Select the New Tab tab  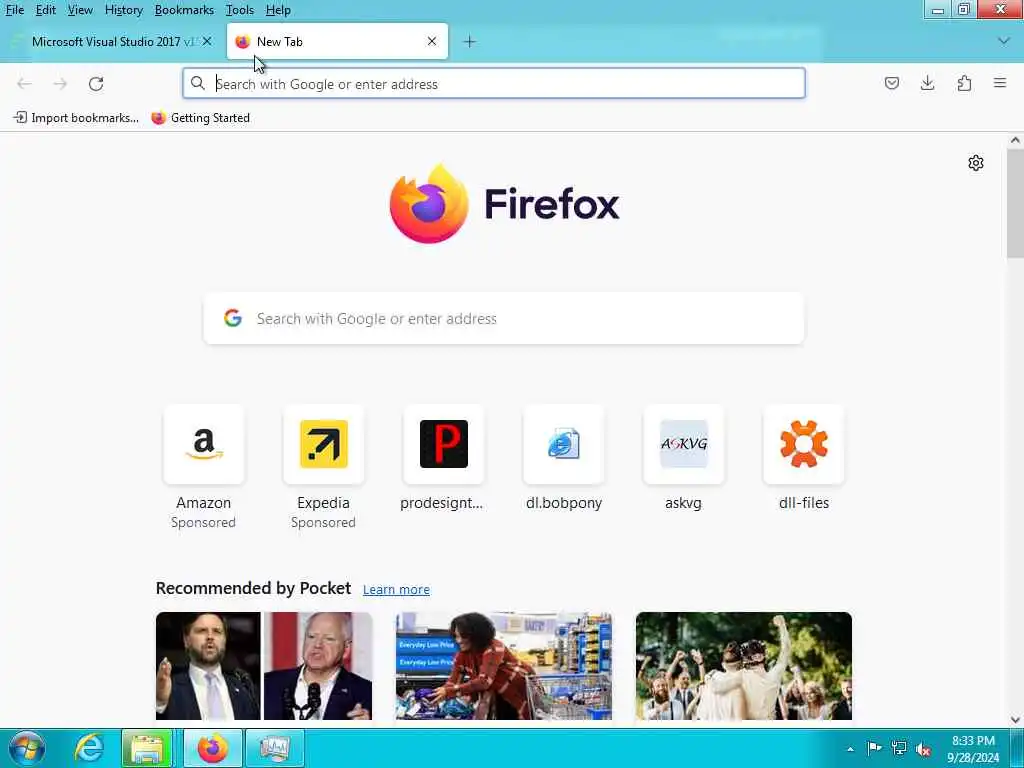(x=337, y=41)
